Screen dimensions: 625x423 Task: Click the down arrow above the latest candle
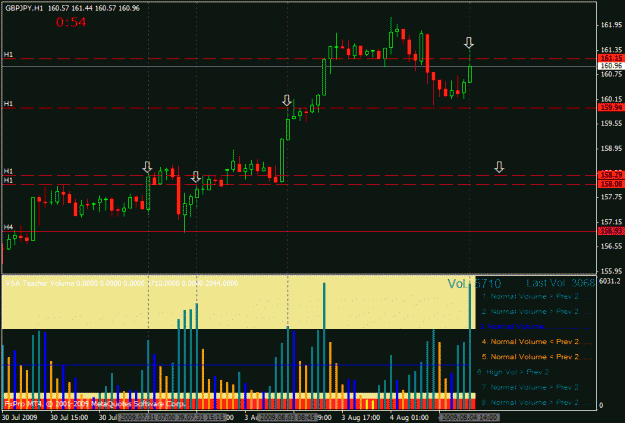469,43
